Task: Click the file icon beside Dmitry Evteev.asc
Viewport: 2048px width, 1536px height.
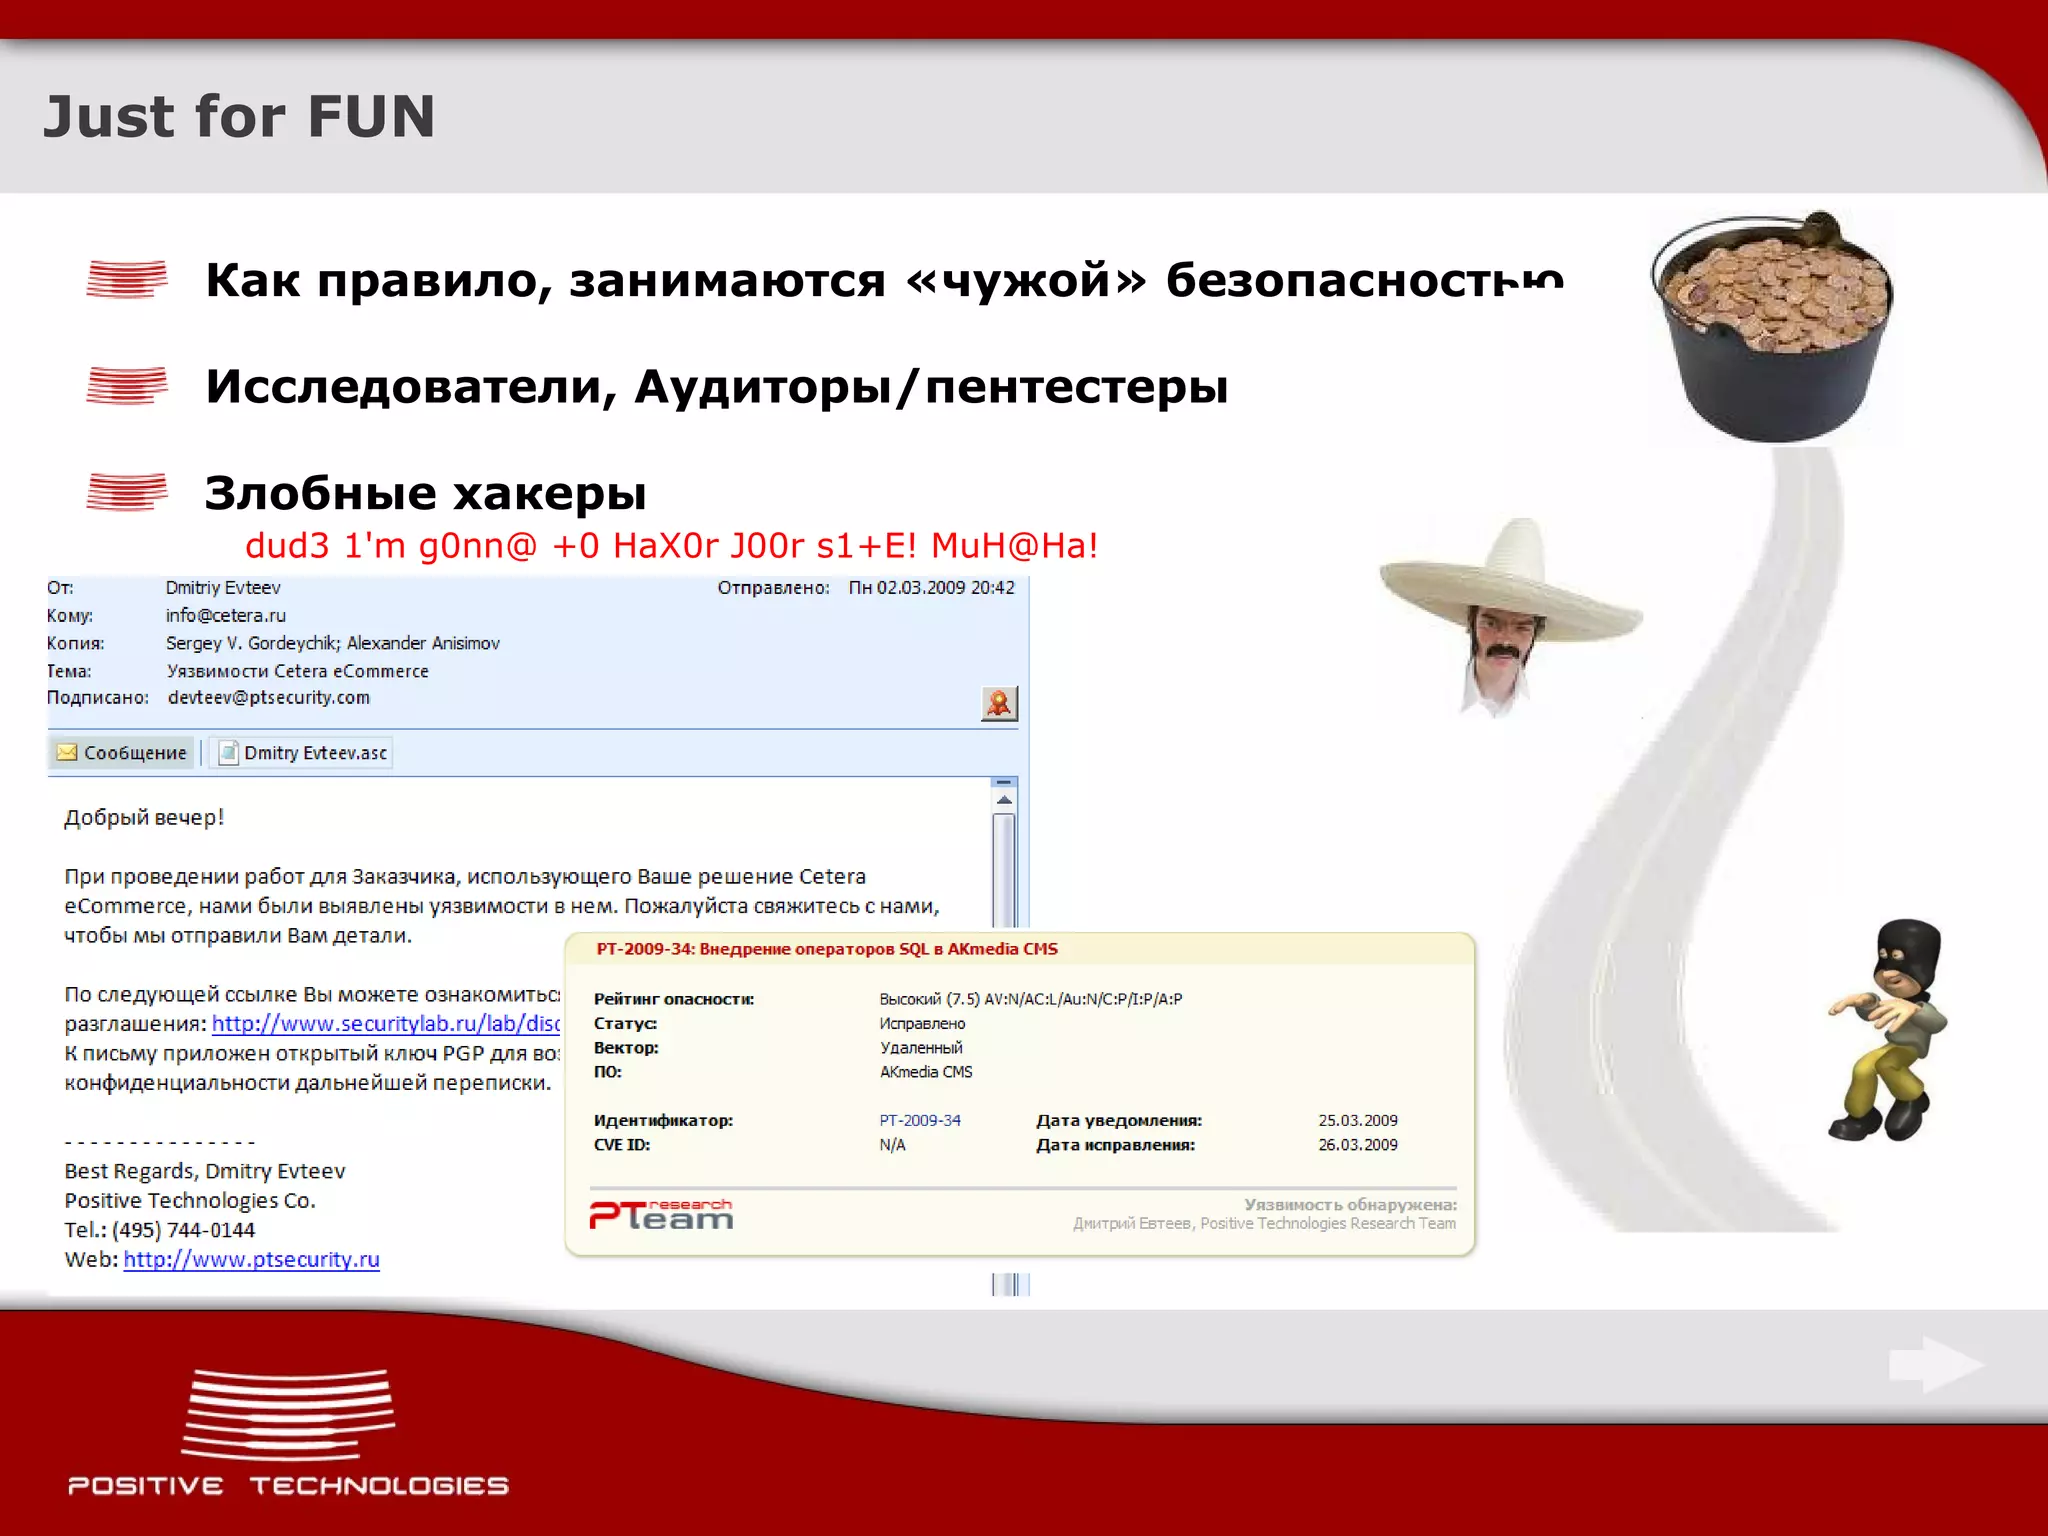Action: [x=228, y=752]
